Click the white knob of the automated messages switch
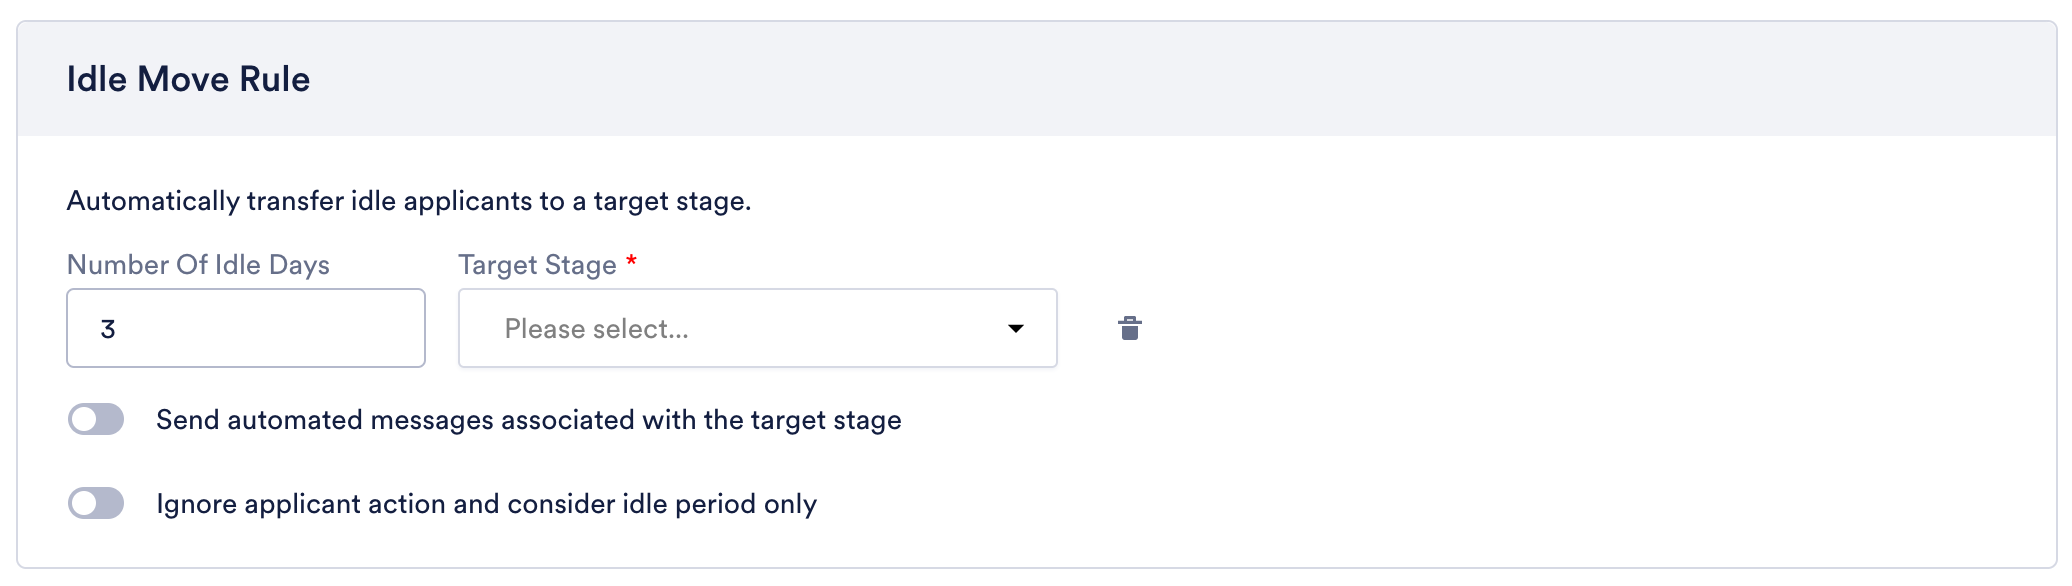 pyautogui.click(x=84, y=419)
